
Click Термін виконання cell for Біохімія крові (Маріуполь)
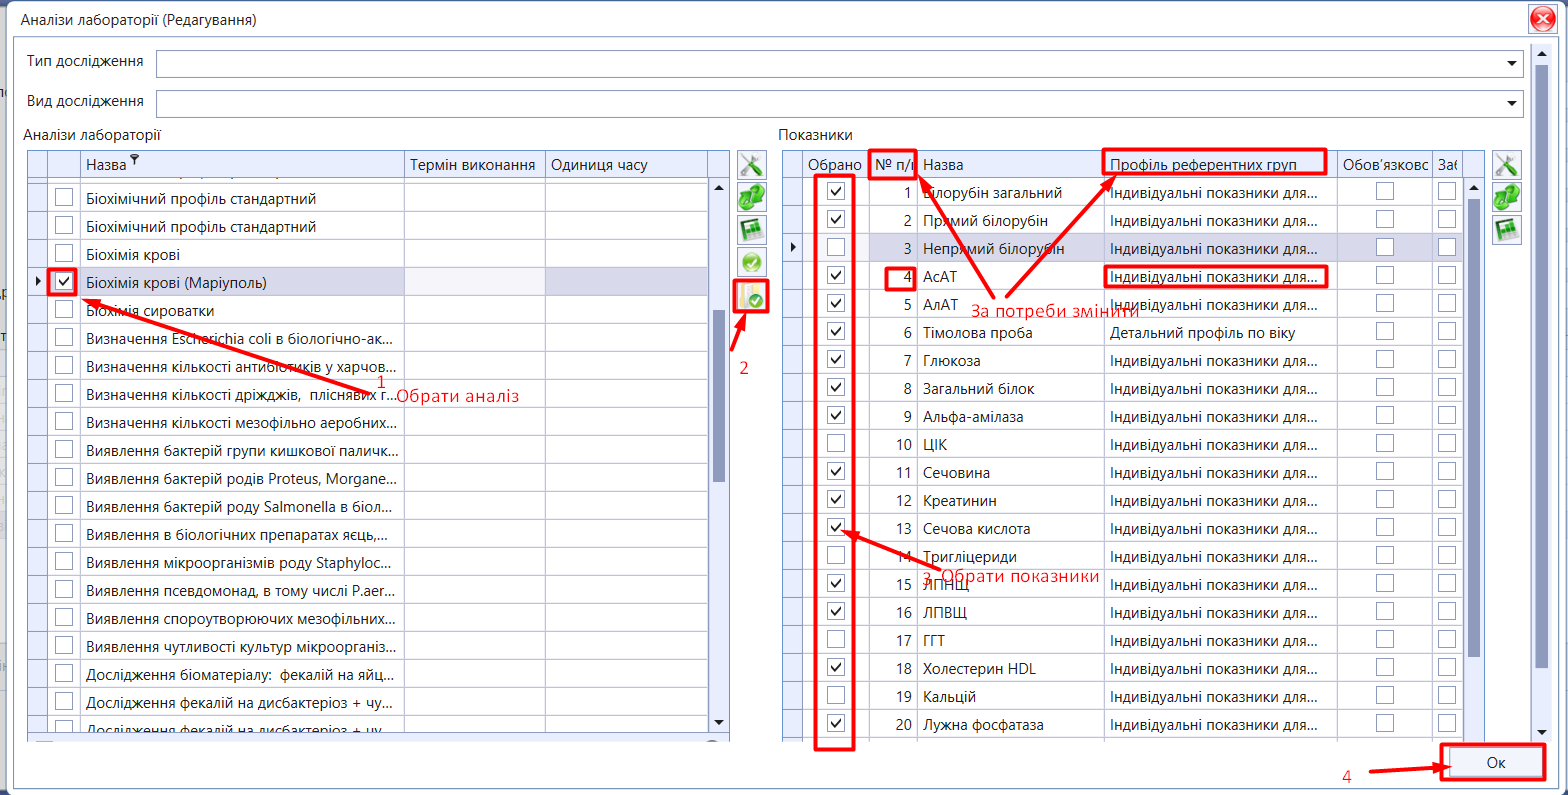click(x=474, y=282)
